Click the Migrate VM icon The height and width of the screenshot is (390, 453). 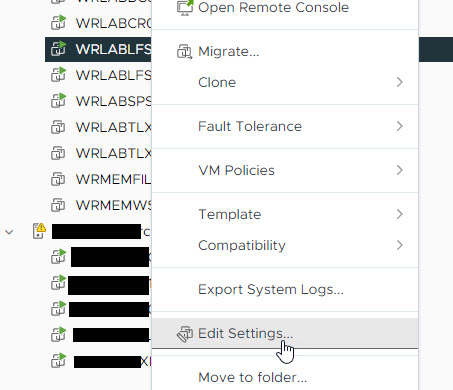(x=185, y=52)
